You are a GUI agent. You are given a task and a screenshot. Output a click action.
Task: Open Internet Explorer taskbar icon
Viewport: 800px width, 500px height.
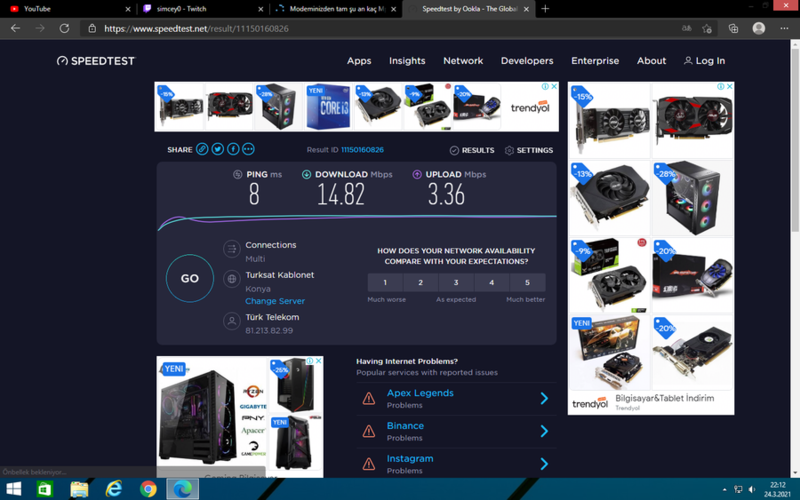coord(113,489)
